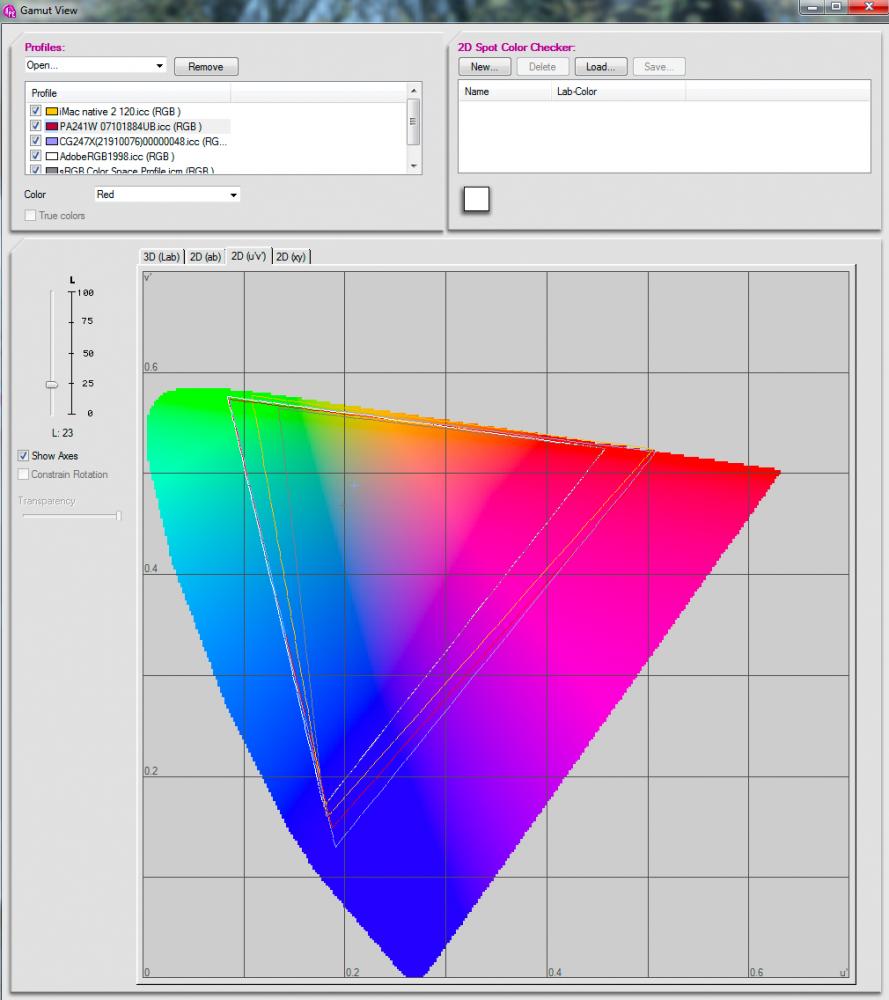Image resolution: width=889 pixels, height=1000 pixels.
Task: Click the purple CG247X profile color swatch
Action: point(52,141)
